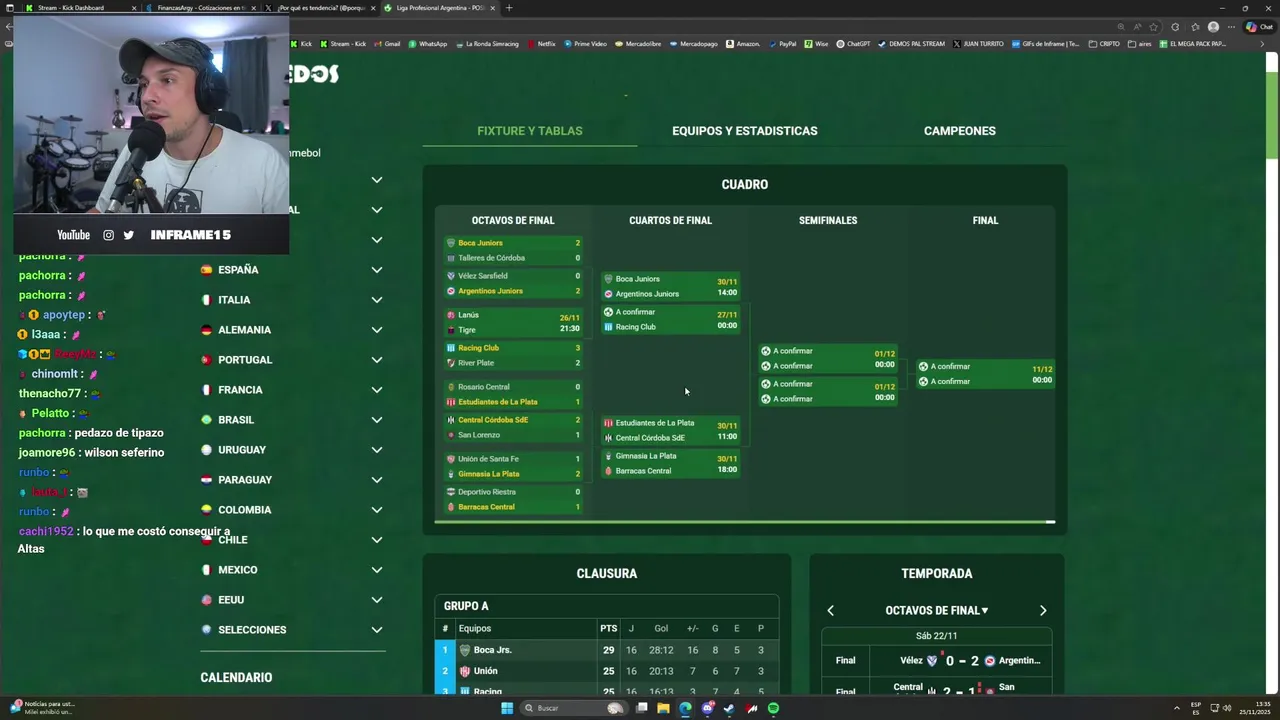This screenshot has width=1280, height=720.
Task: Click the Alemania flag icon
Action: (x=206, y=330)
